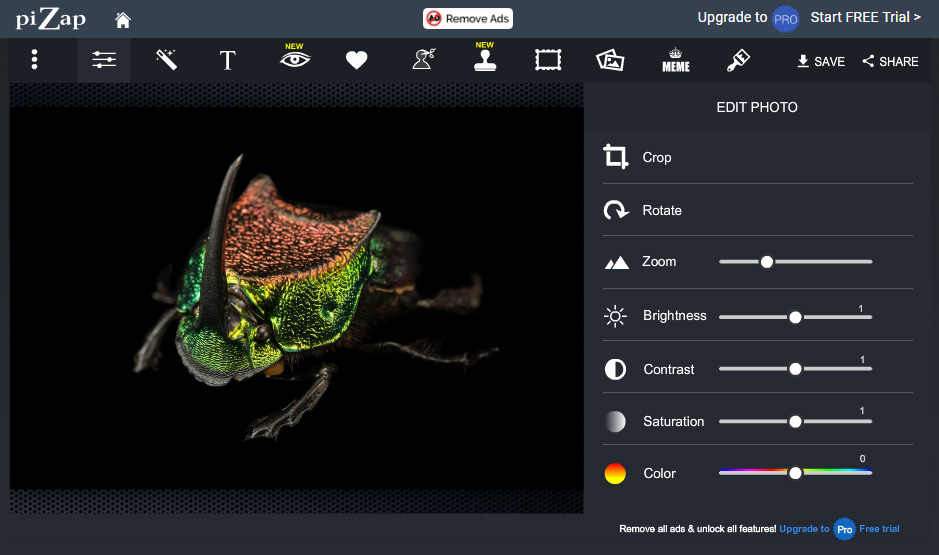The image size is (939, 555).
Task: Click the Zoom label text
Action: 659,262
